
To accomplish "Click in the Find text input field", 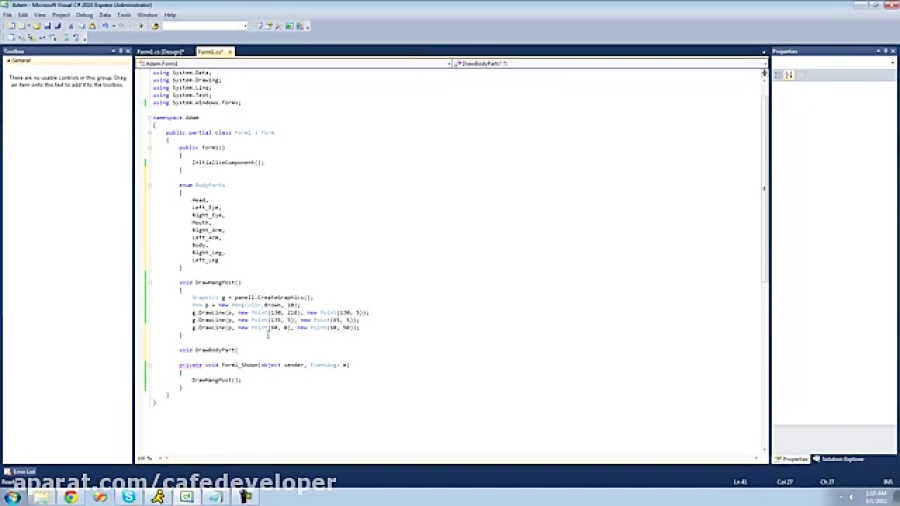I will pos(202,26).
